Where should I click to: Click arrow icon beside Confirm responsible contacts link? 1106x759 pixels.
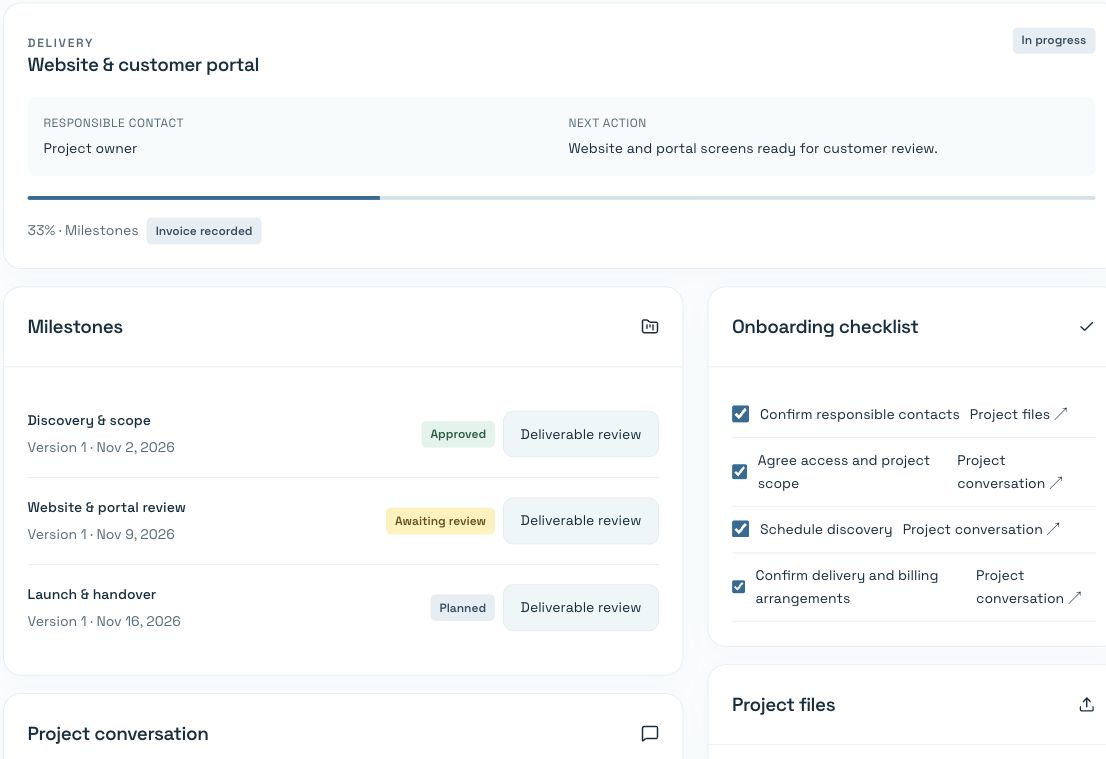click(1060, 414)
